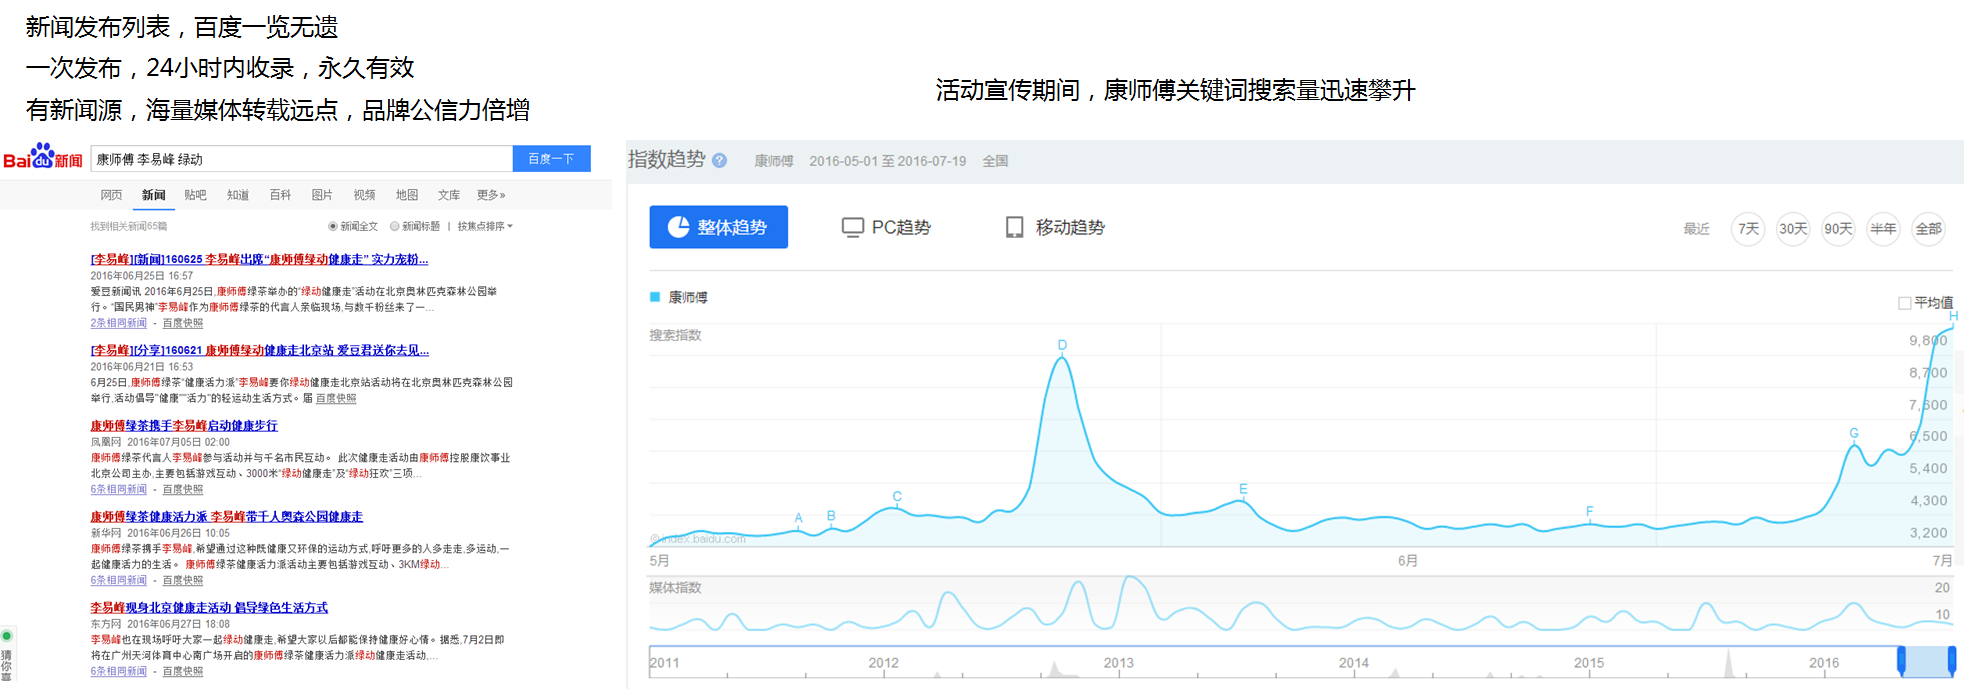
Task: Expand the 更多» navigation menu
Action: [x=491, y=195]
